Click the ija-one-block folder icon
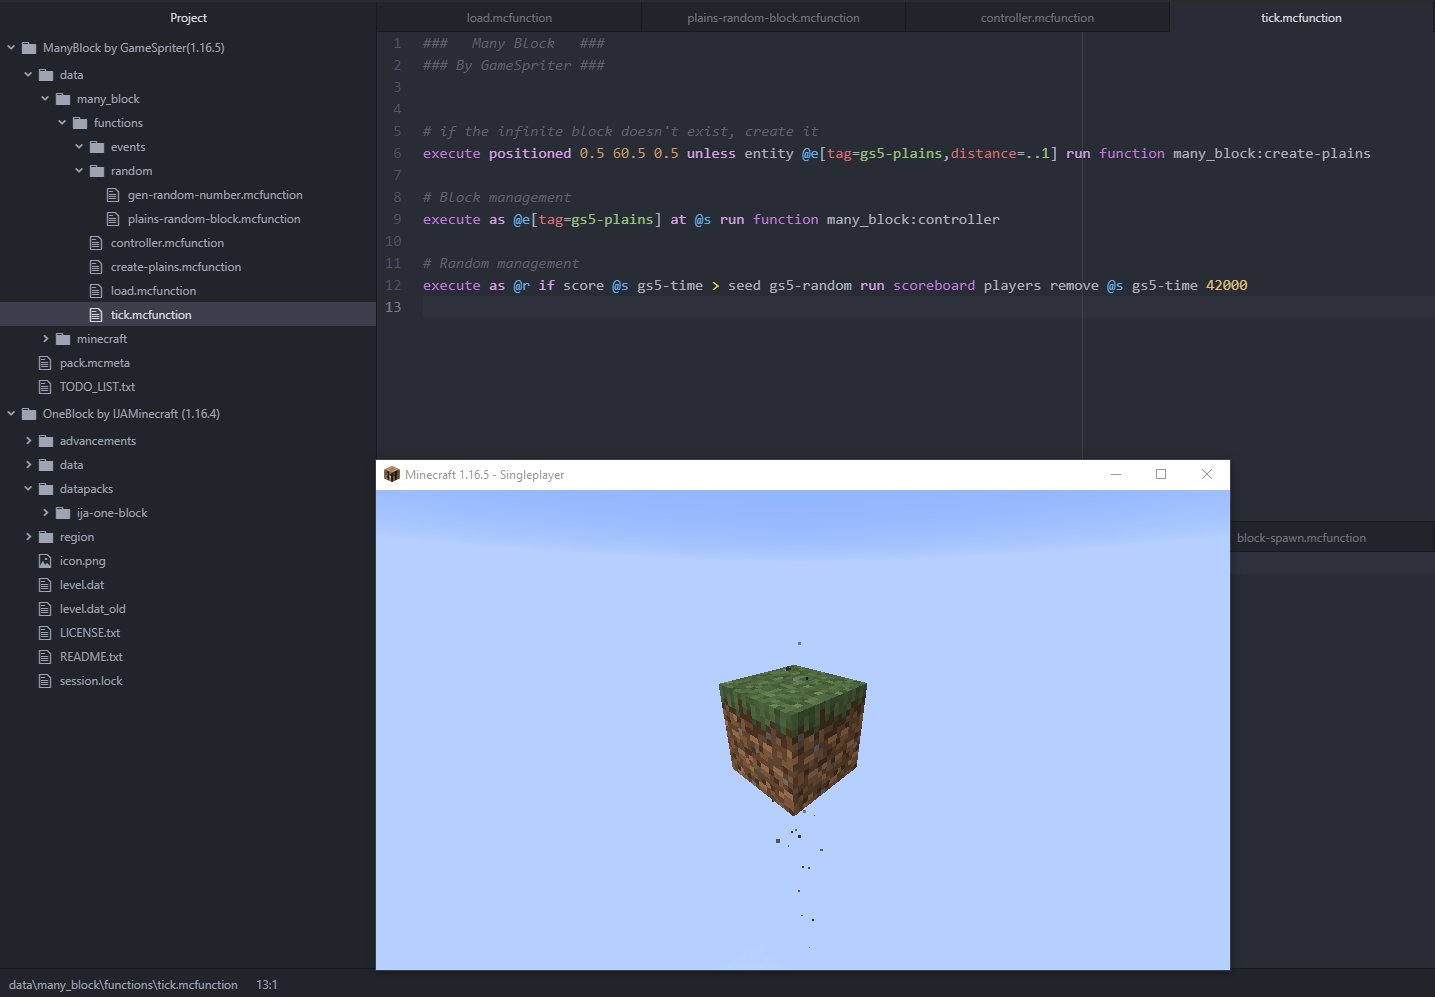The image size is (1435, 997). coord(63,513)
